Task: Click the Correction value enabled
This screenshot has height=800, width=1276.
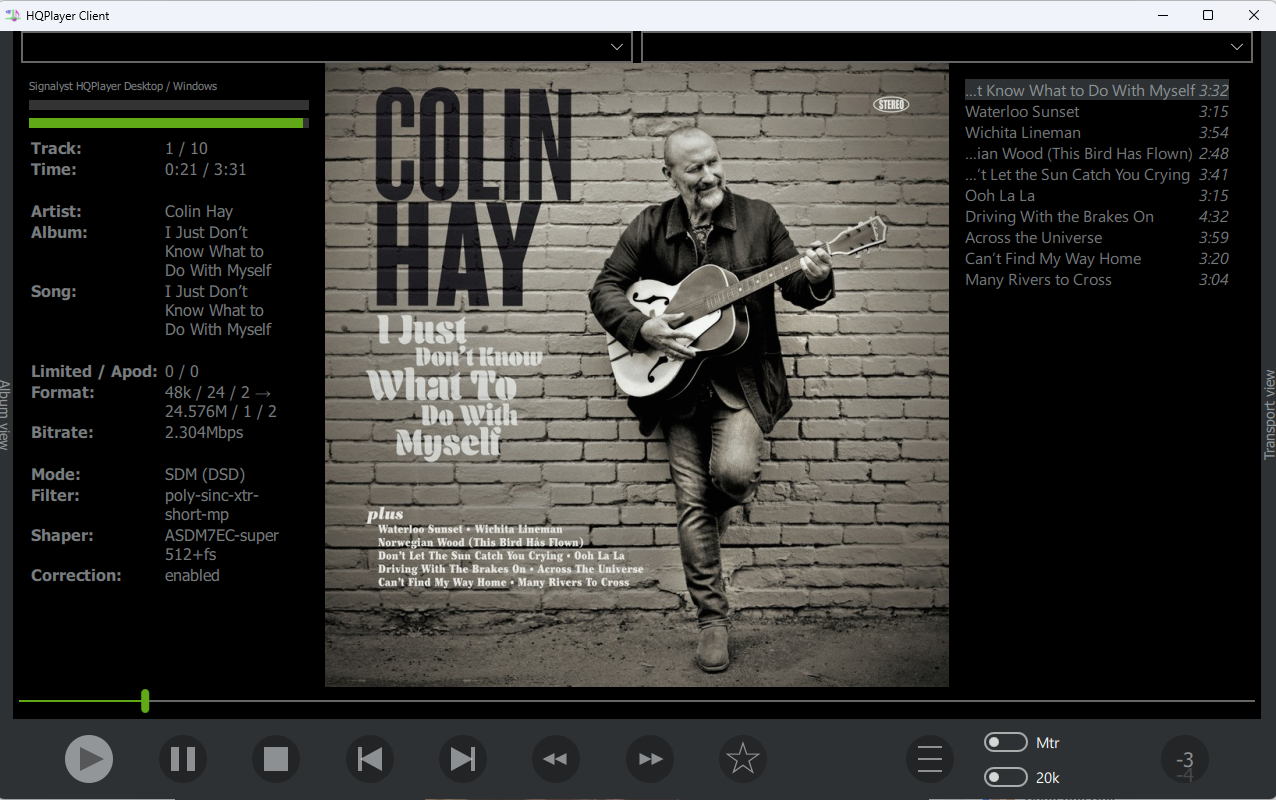Action: pos(192,576)
